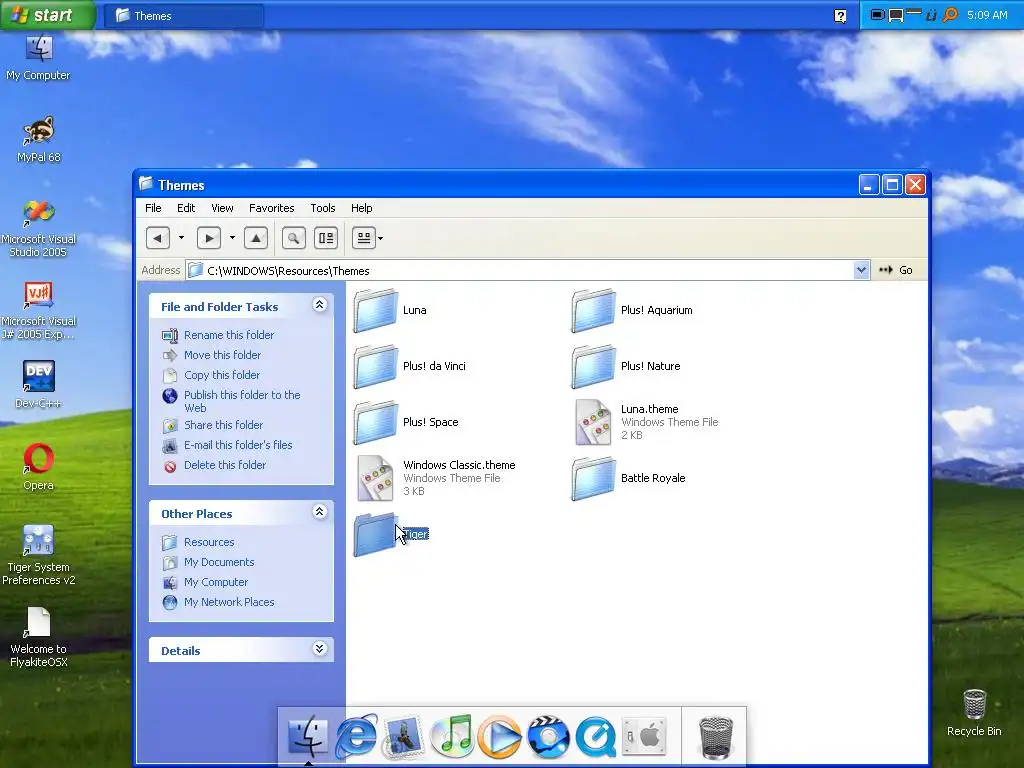This screenshot has width=1024, height=768.
Task: Open the Help menu
Action: tap(362, 208)
